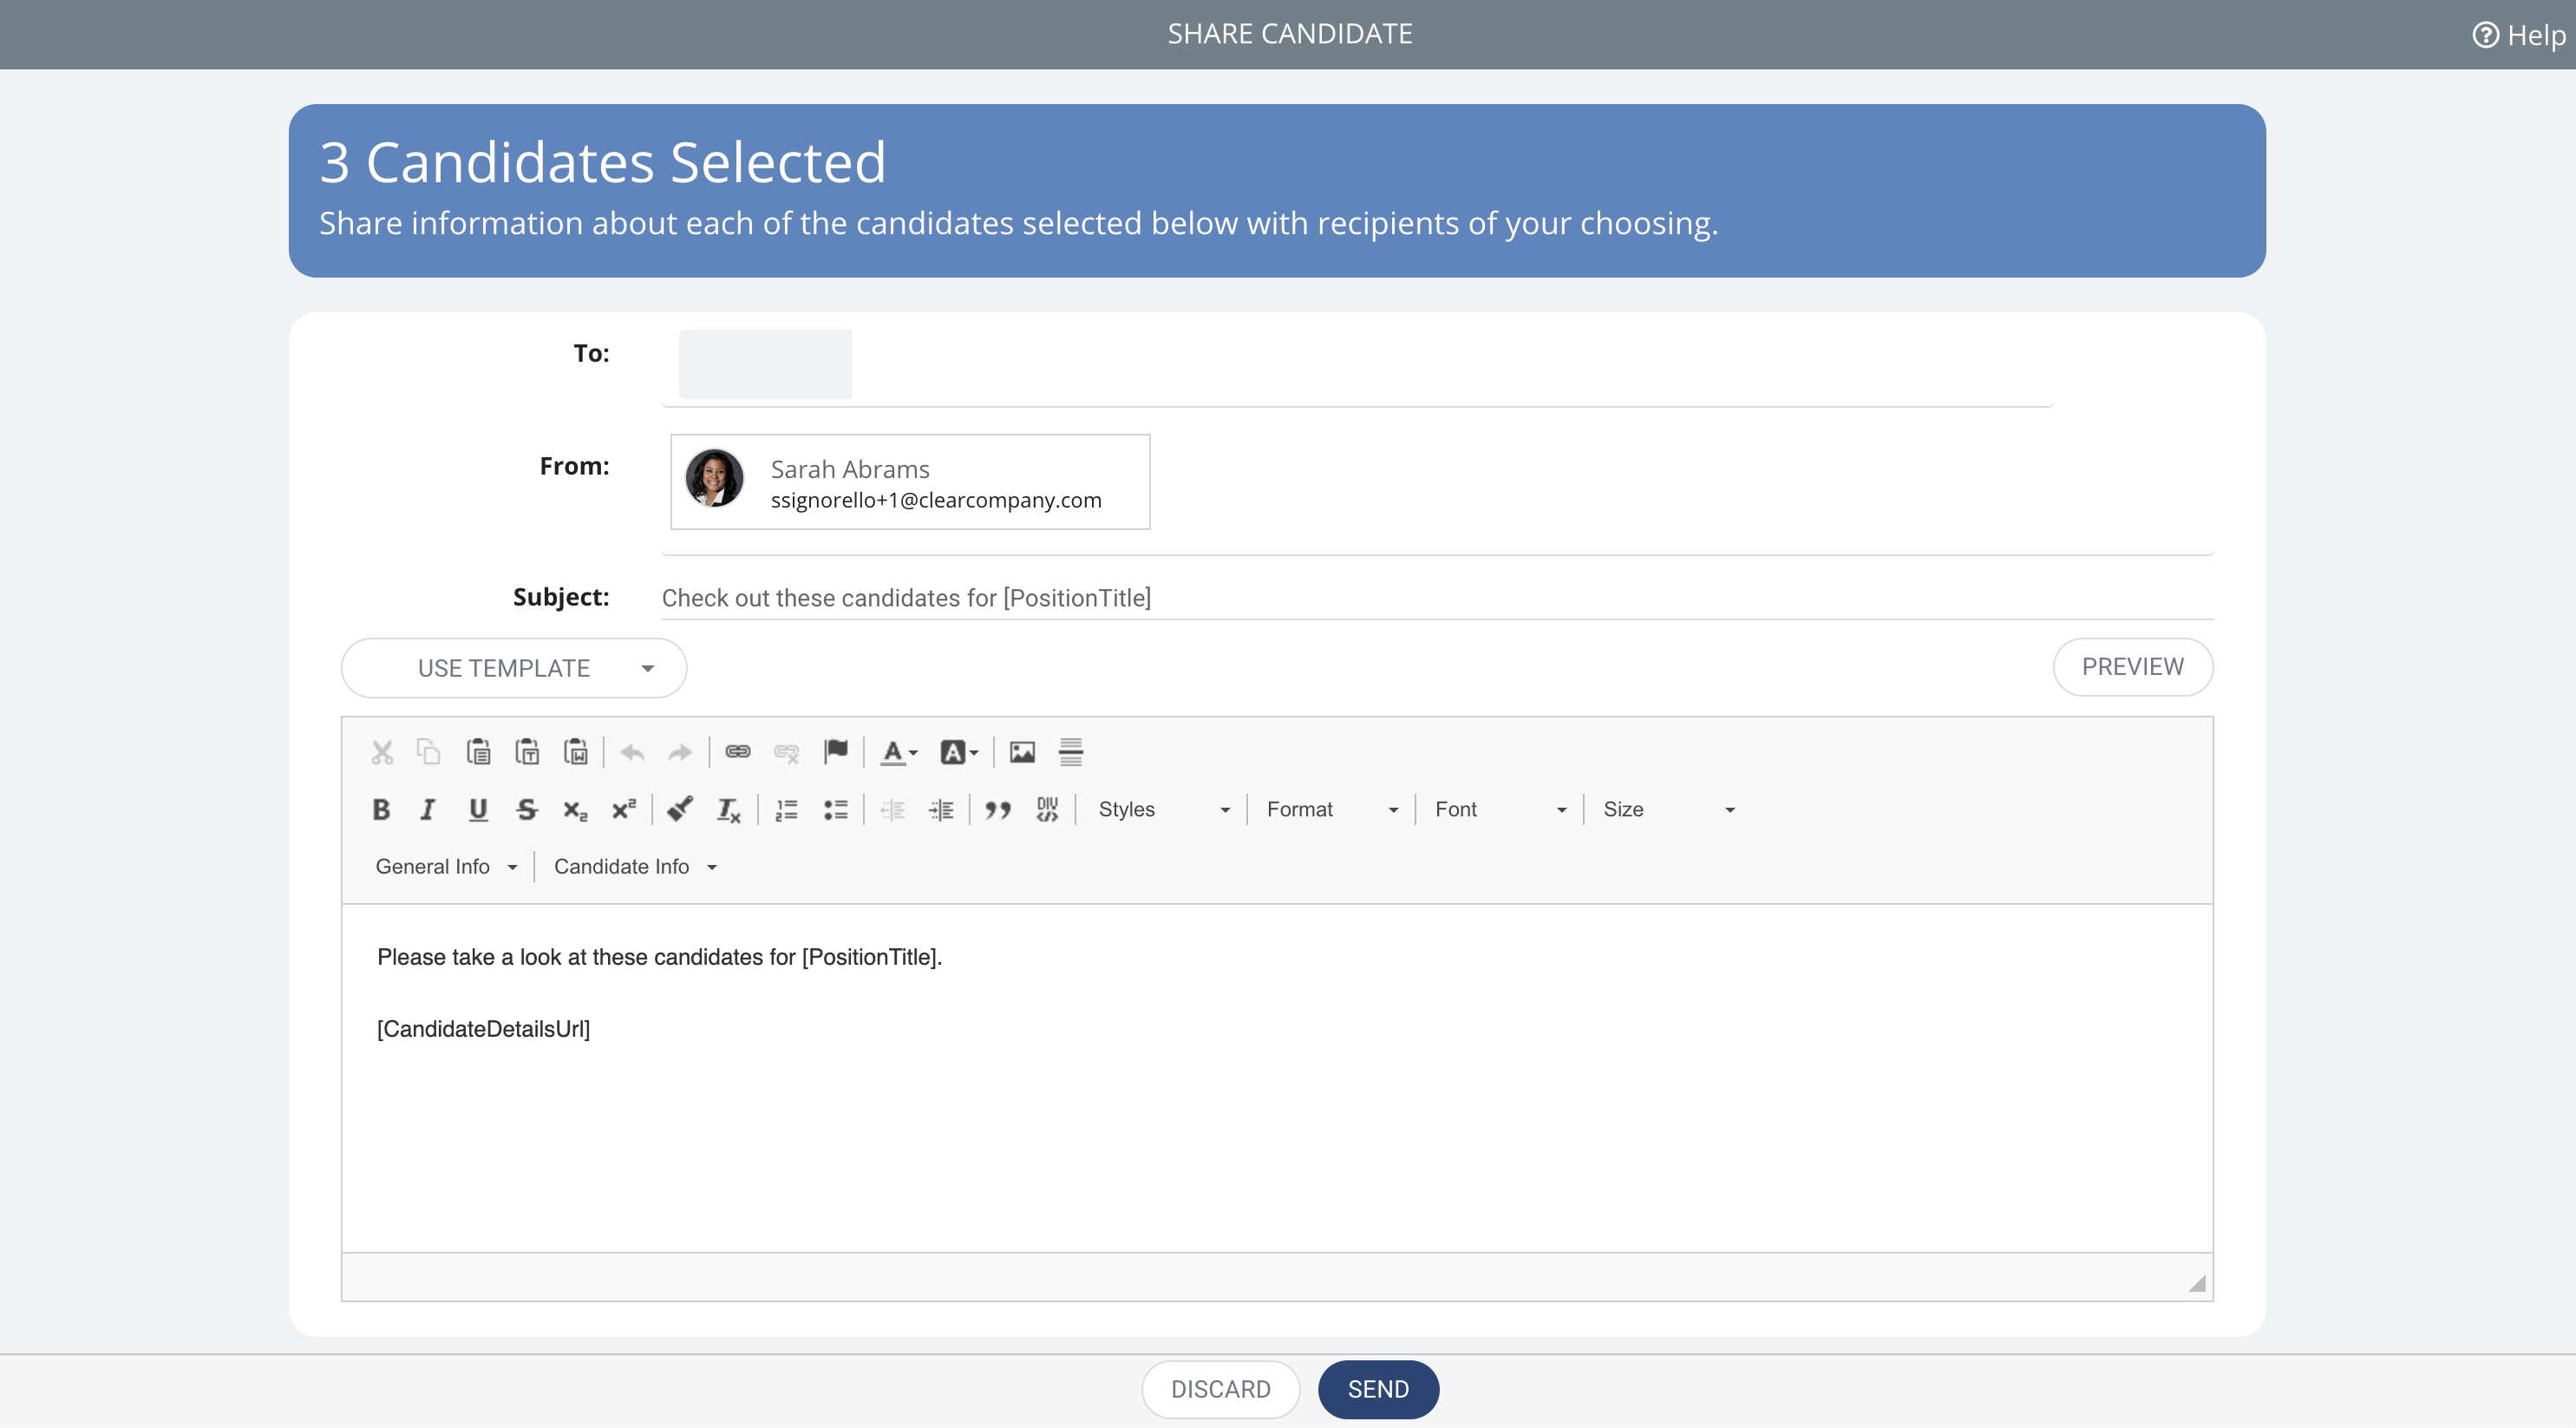2576x1428 pixels.
Task: Open the Size dropdown
Action: coord(1668,810)
